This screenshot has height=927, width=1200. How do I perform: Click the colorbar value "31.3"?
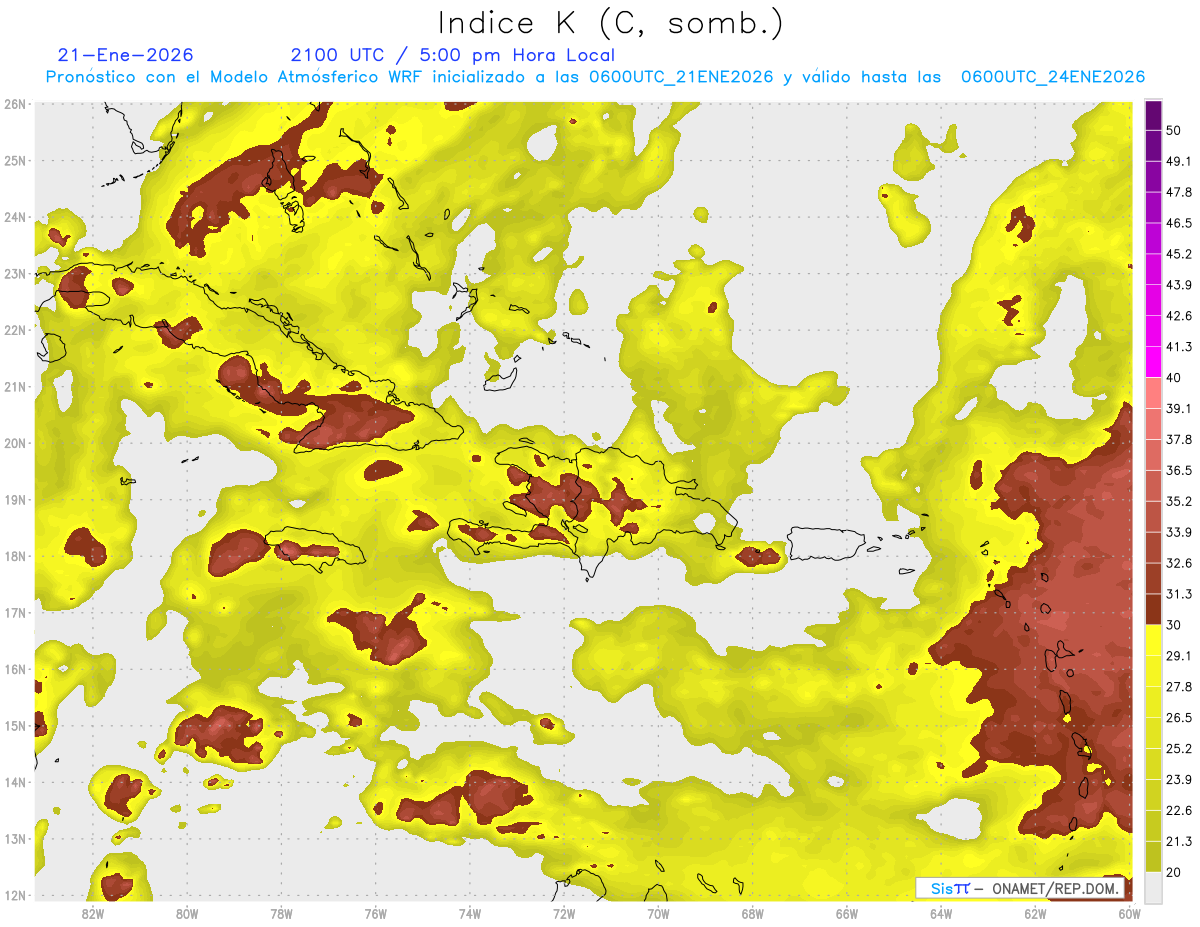(1178, 594)
